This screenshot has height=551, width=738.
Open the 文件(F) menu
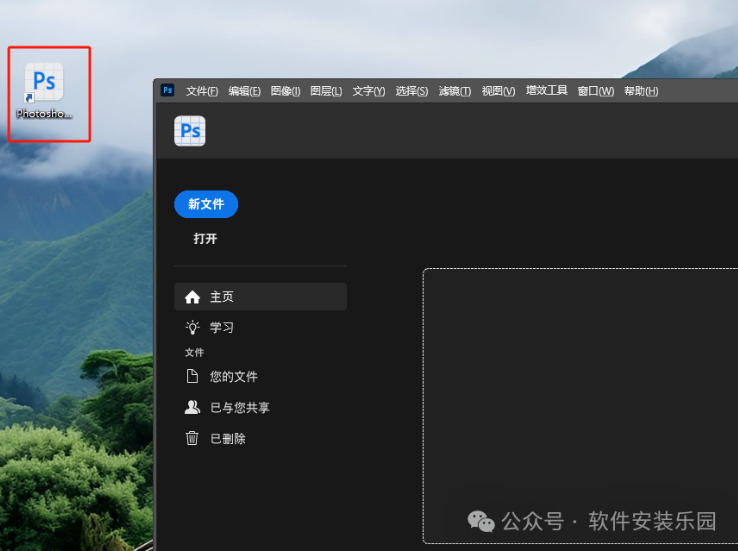(x=202, y=91)
